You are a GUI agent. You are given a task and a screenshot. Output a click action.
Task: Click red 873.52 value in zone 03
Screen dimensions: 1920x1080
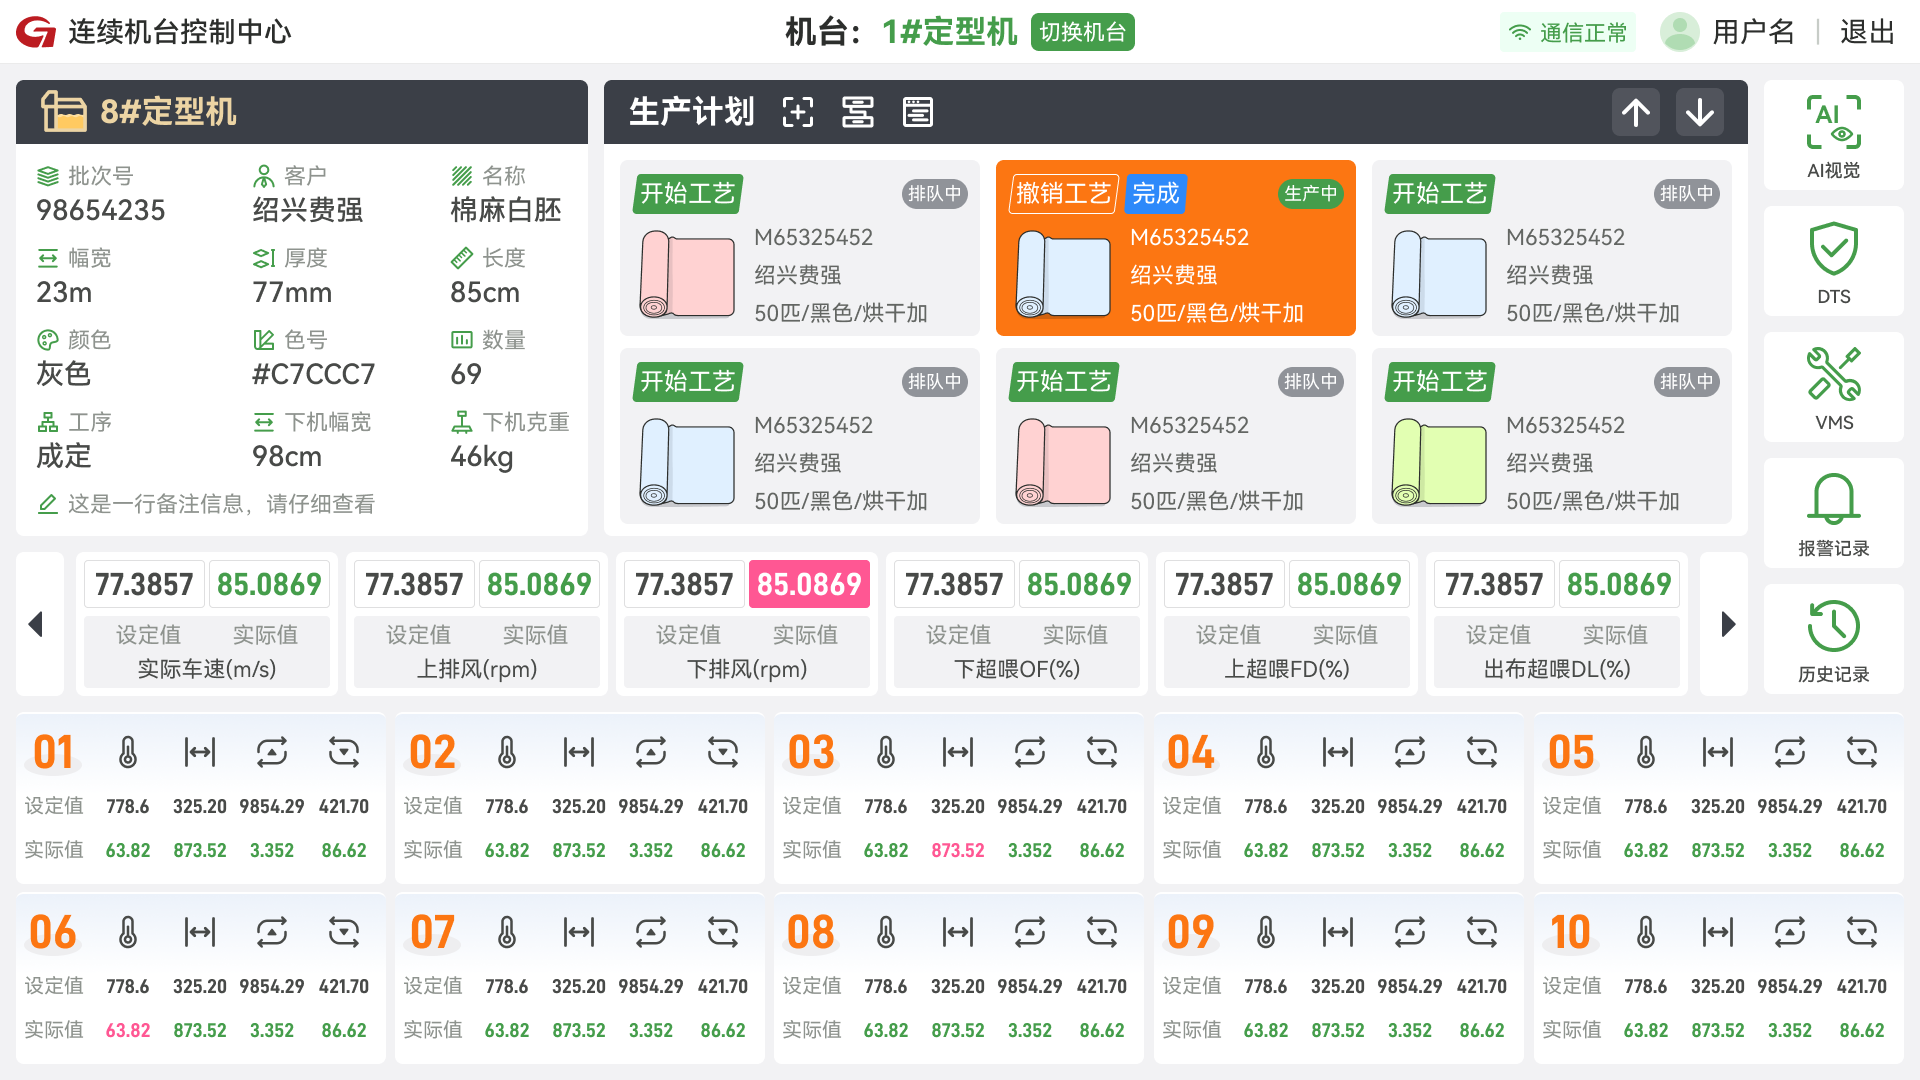(x=958, y=850)
